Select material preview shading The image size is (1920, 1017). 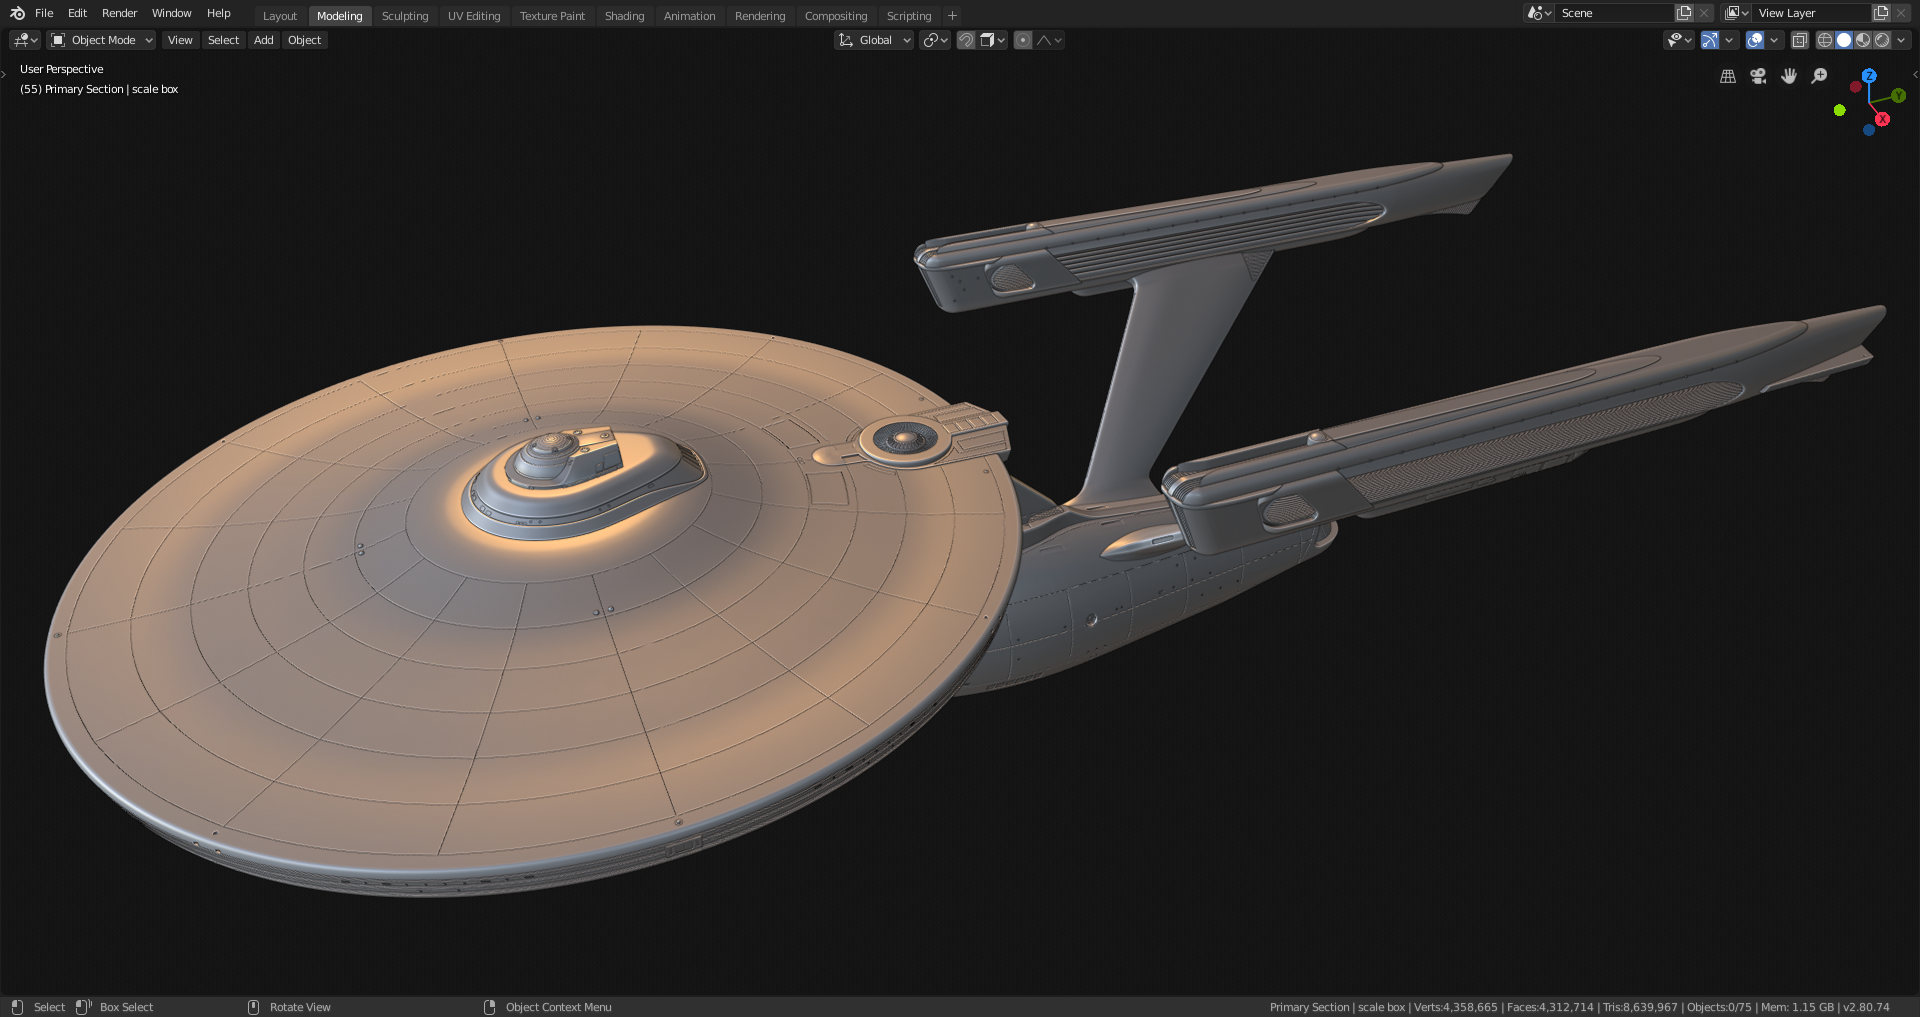click(1863, 40)
